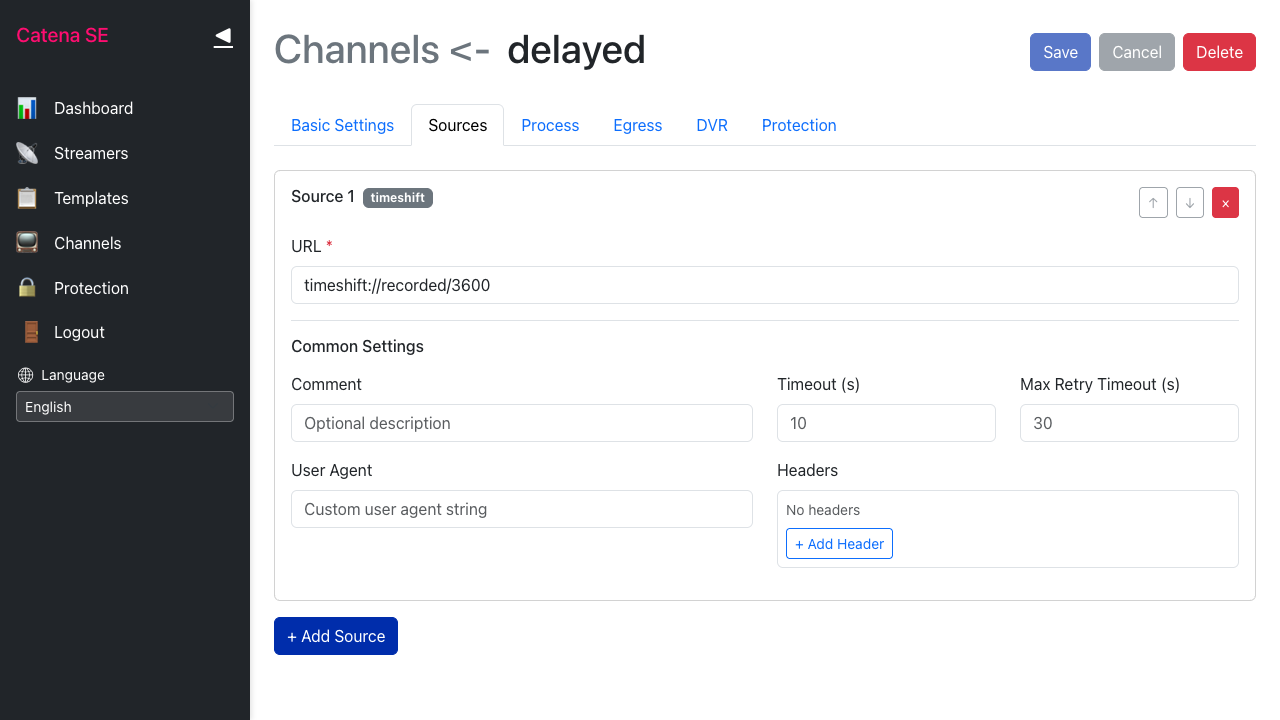Open the Dashboard via its sidebar icon
This screenshot has height=720, width=1280.
[x=26, y=108]
